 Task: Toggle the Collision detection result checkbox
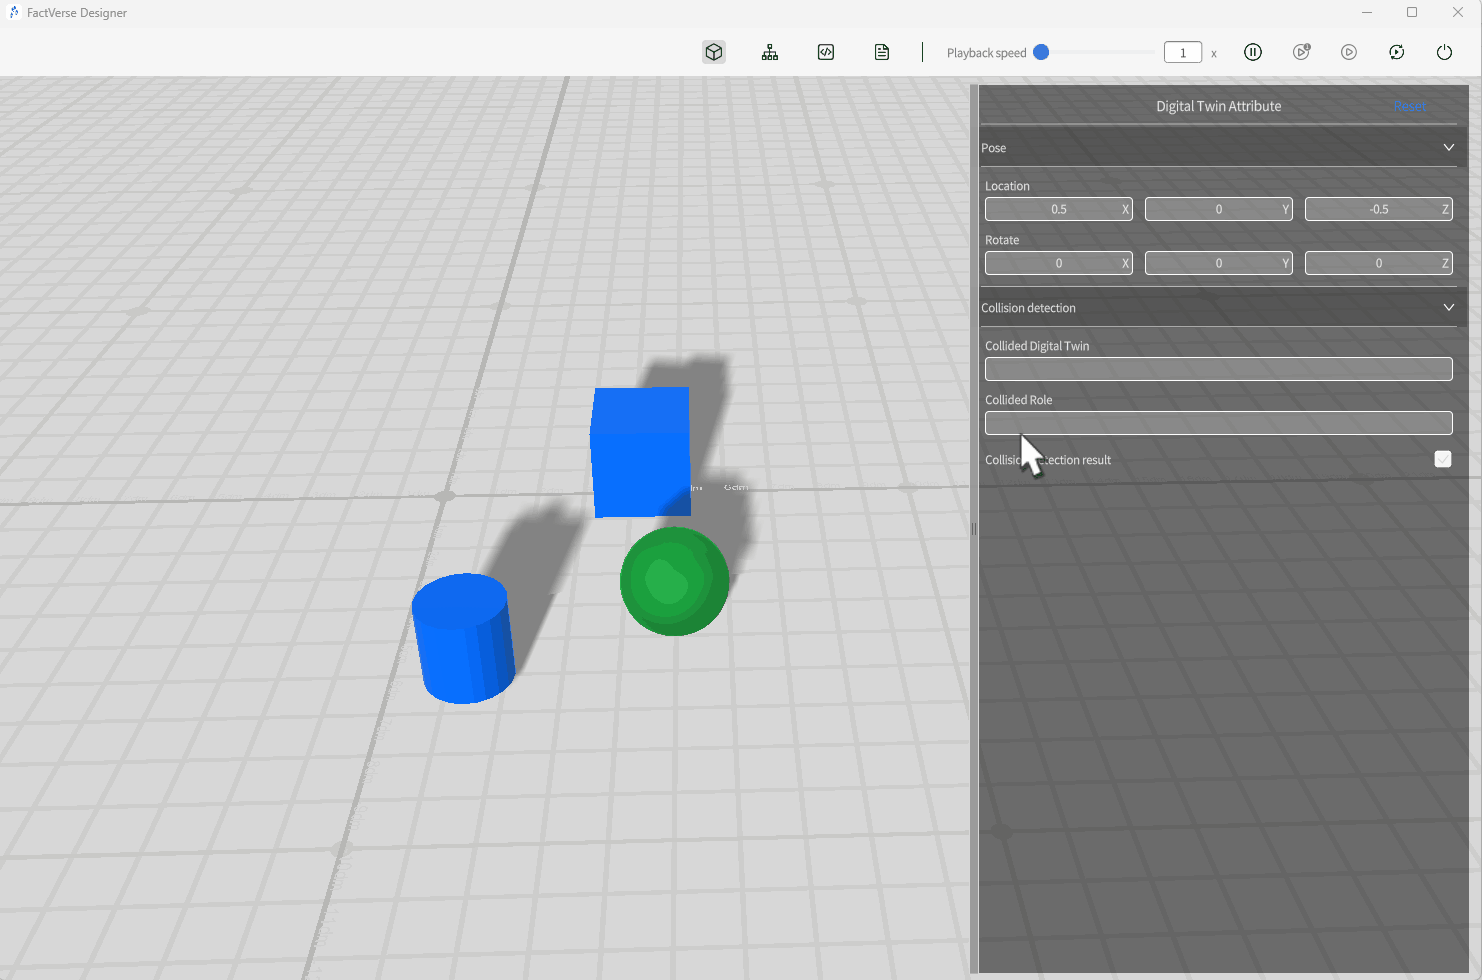point(1443,459)
